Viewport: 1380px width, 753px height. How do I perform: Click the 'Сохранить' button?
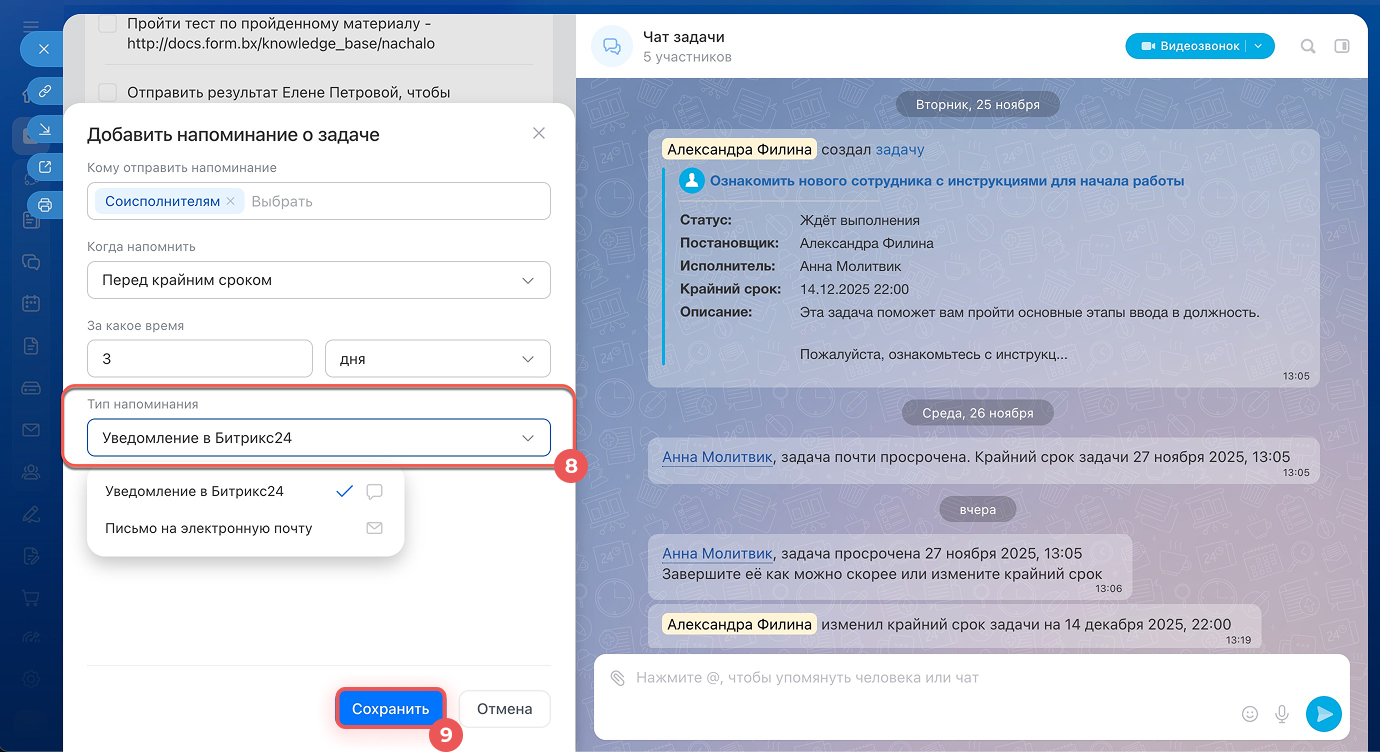pyautogui.click(x=390, y=709)
